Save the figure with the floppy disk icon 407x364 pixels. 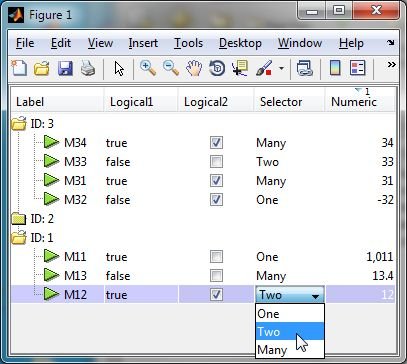(65, 69)
